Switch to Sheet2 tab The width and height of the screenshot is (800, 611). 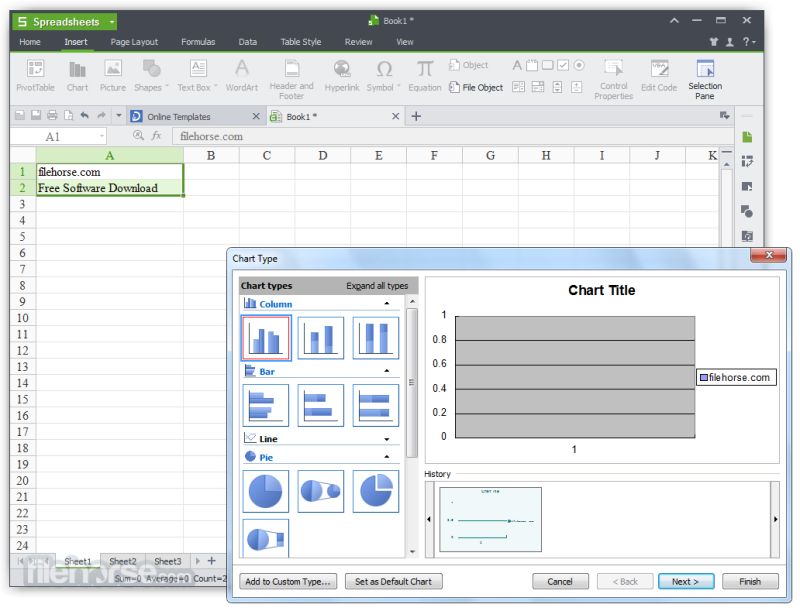click(x=123, y=561)
